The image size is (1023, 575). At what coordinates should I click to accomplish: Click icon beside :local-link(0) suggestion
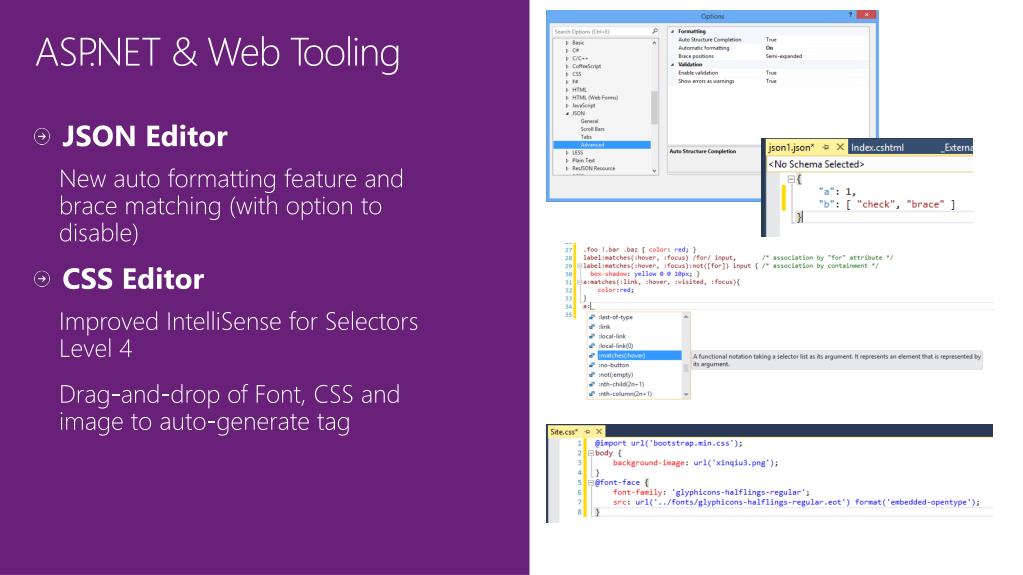(x=592, y=346)
